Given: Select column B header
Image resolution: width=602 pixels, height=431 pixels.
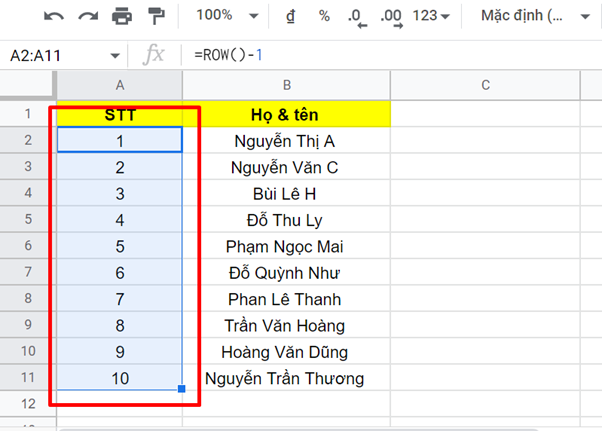Looking at the screenshot, I should coord(286,85).
